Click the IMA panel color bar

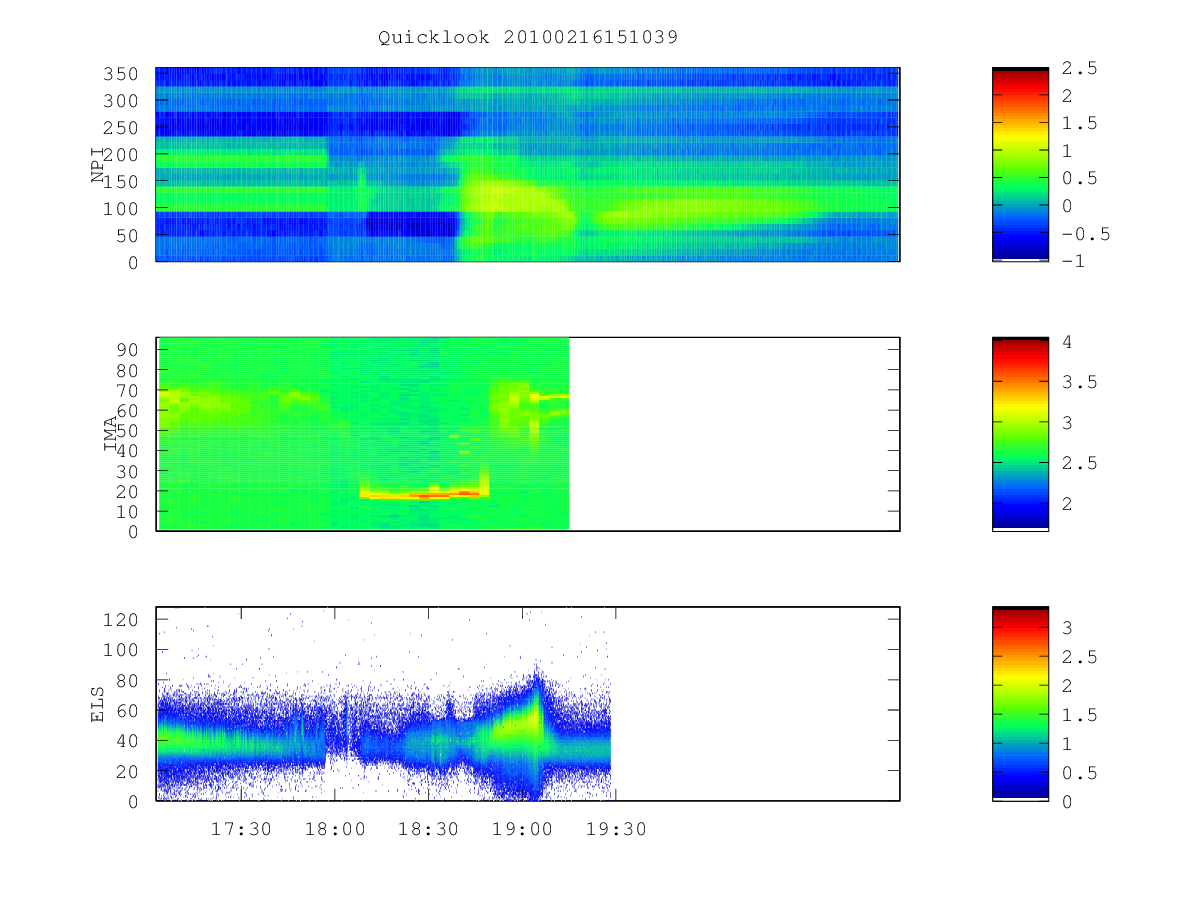click(x=1020, y=434)
